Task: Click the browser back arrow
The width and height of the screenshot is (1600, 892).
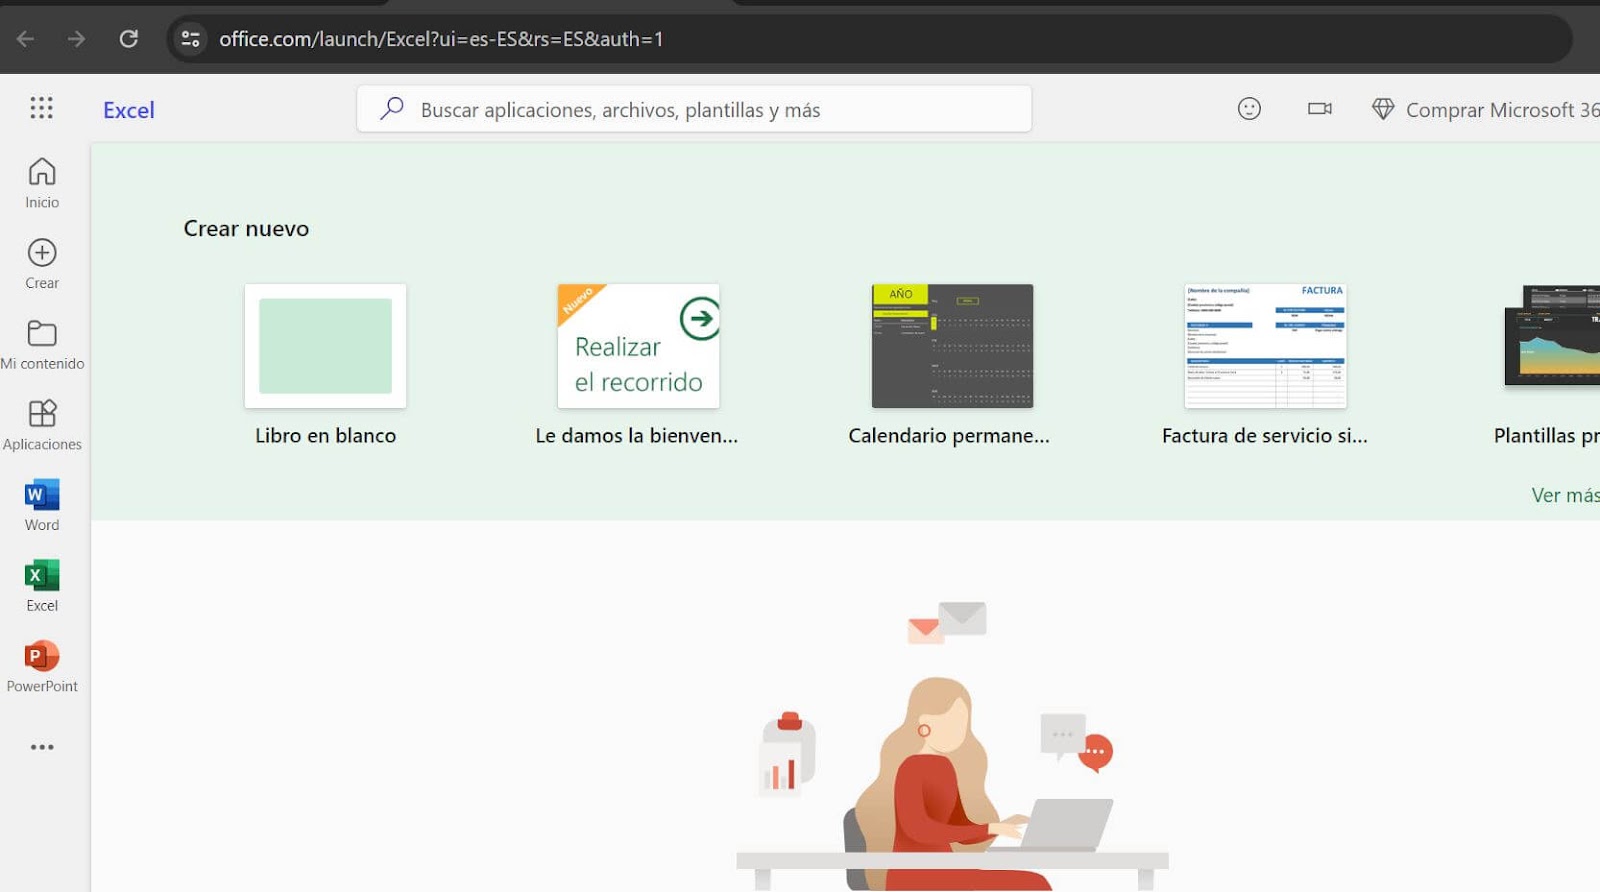Action: tap(26, 39)
